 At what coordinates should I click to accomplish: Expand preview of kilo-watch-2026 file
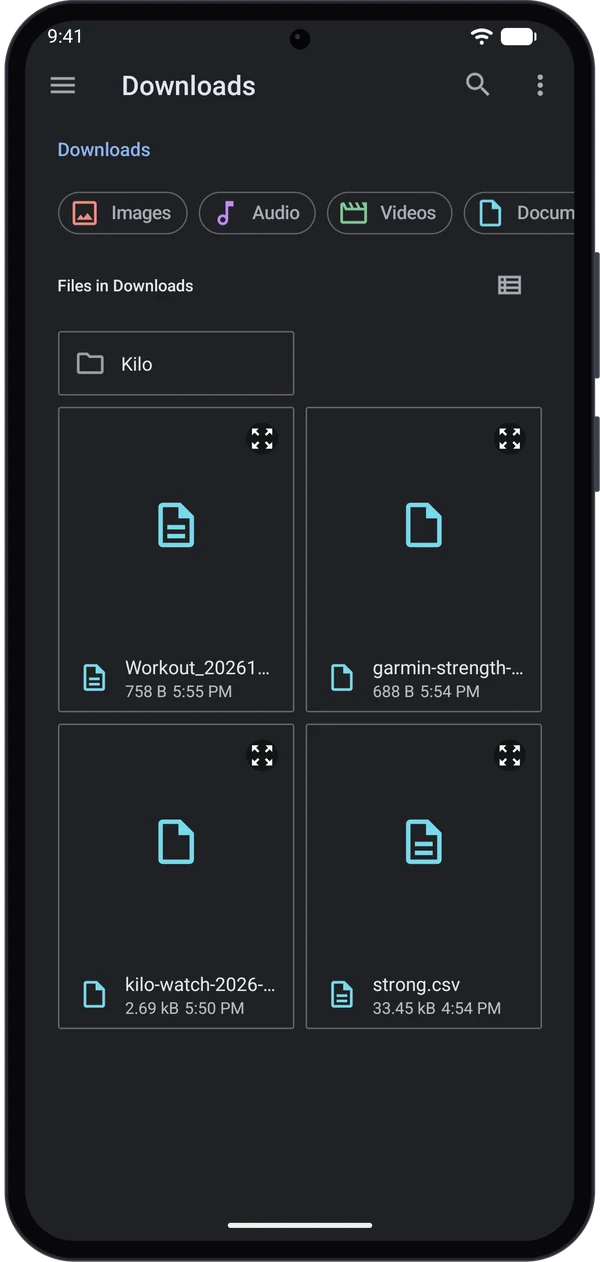(x=262, y=755)
